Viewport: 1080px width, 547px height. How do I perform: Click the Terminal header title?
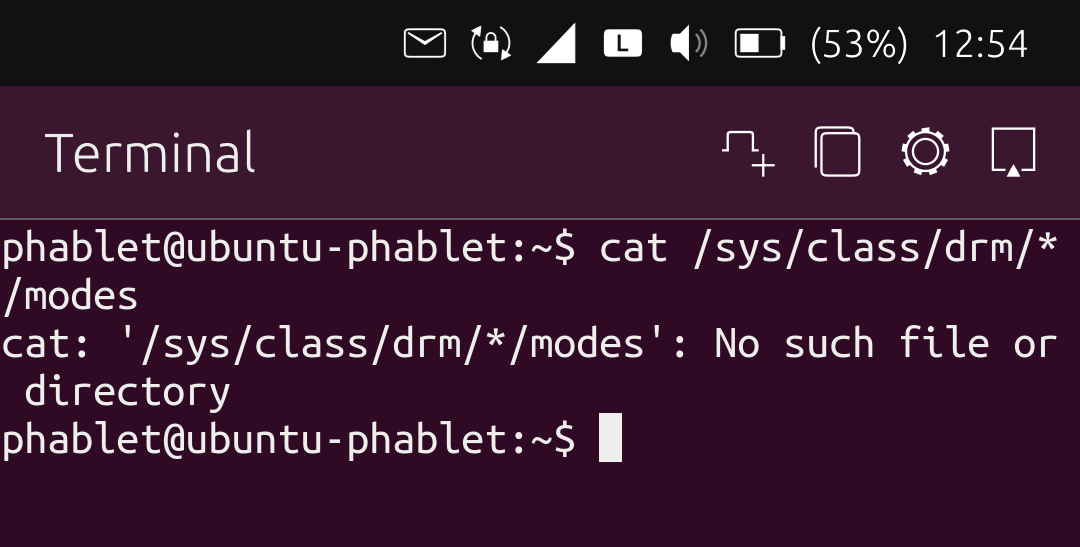click(150, 153)
